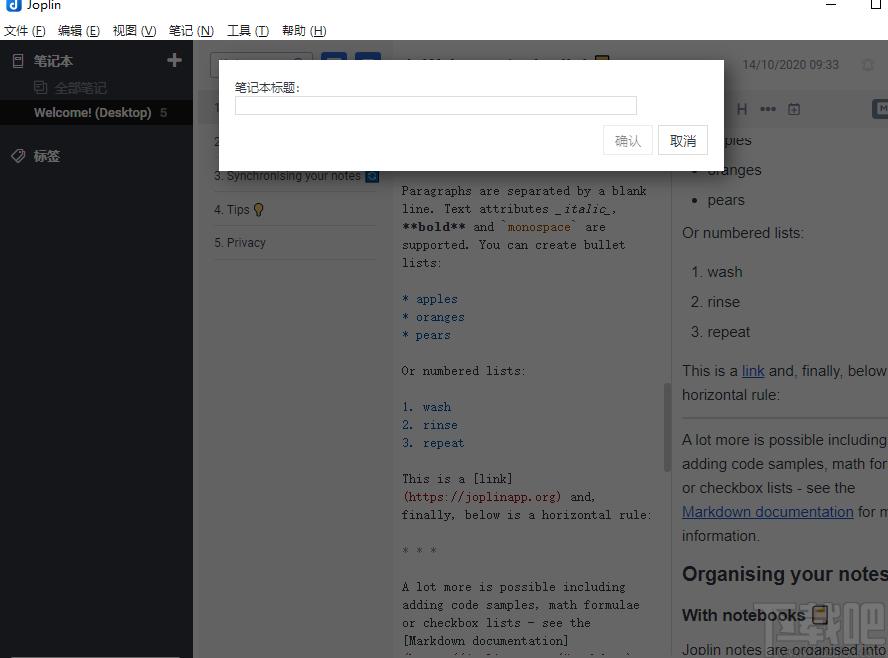Screen dimensions: 888x658
Task: Click '2. rinse' in the preview pane
Action: (x=715, y=302)
